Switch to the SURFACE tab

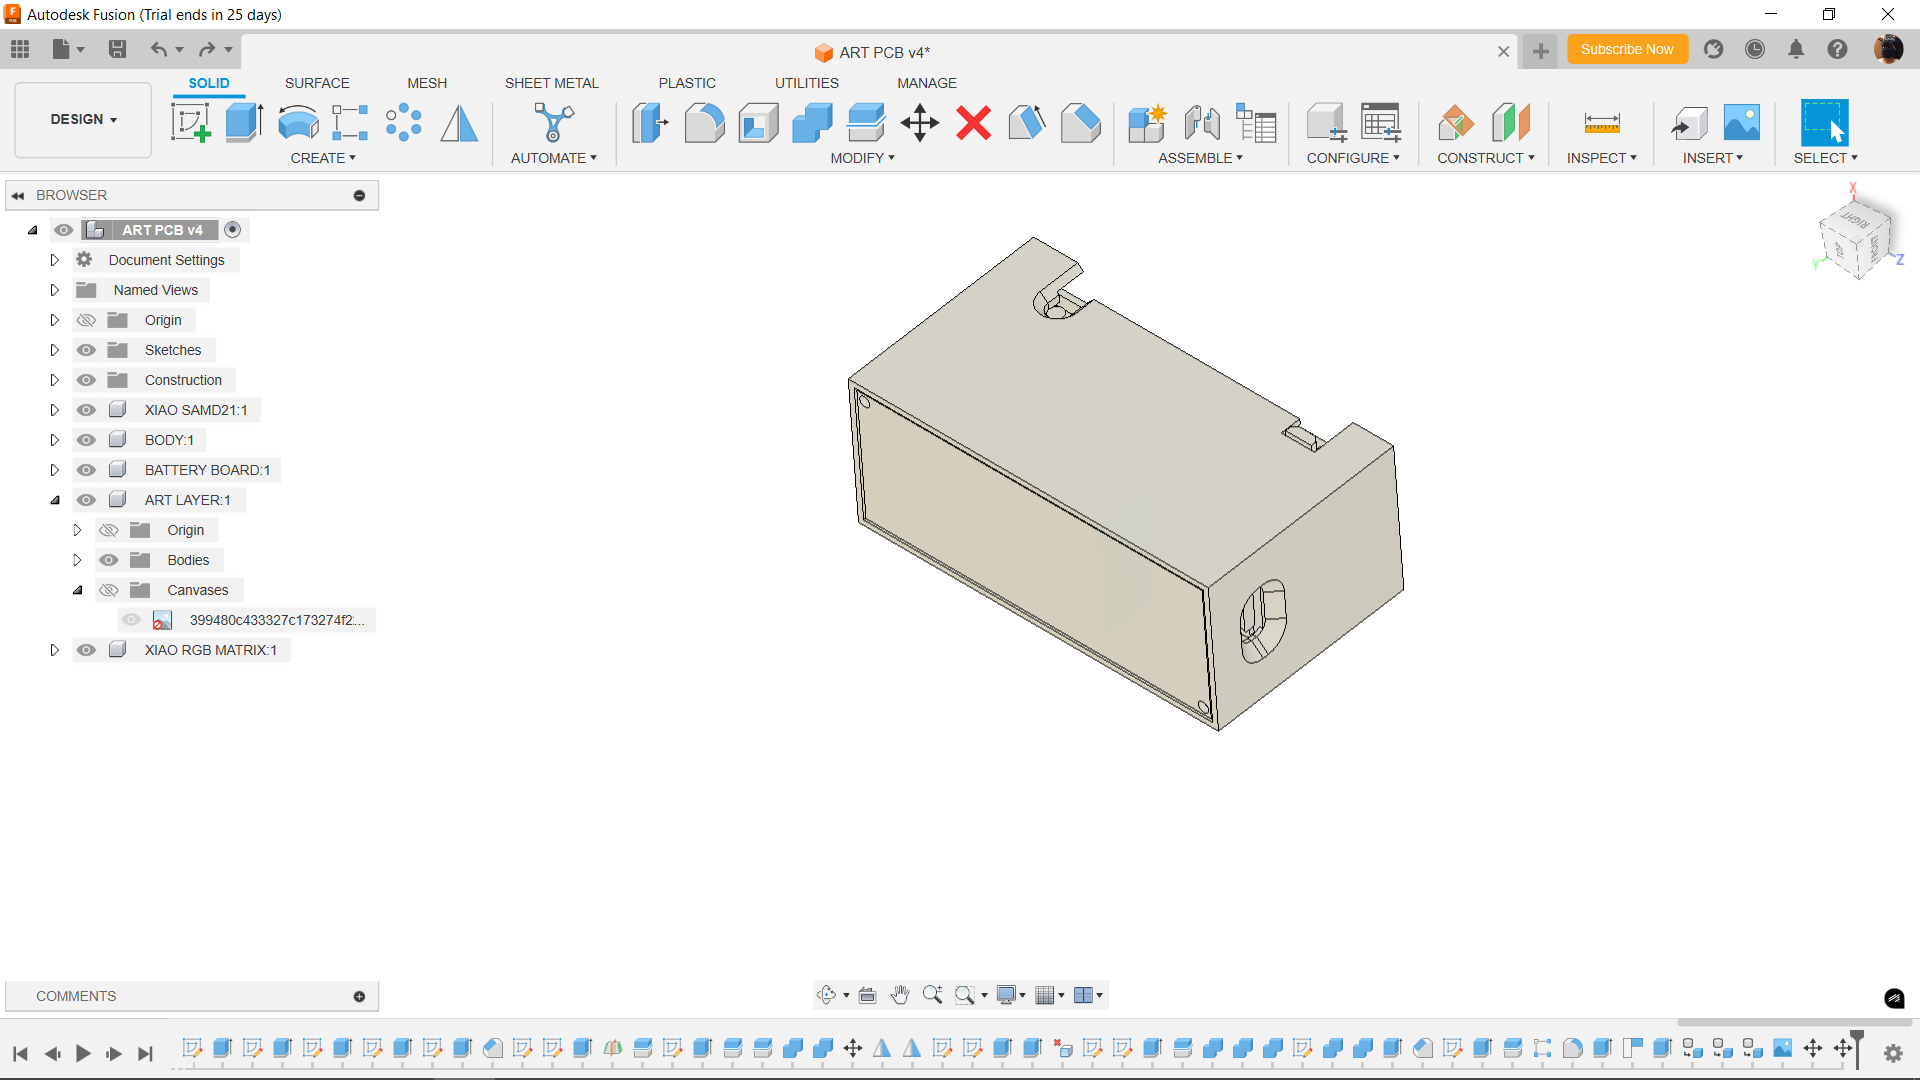pos(317,83)
